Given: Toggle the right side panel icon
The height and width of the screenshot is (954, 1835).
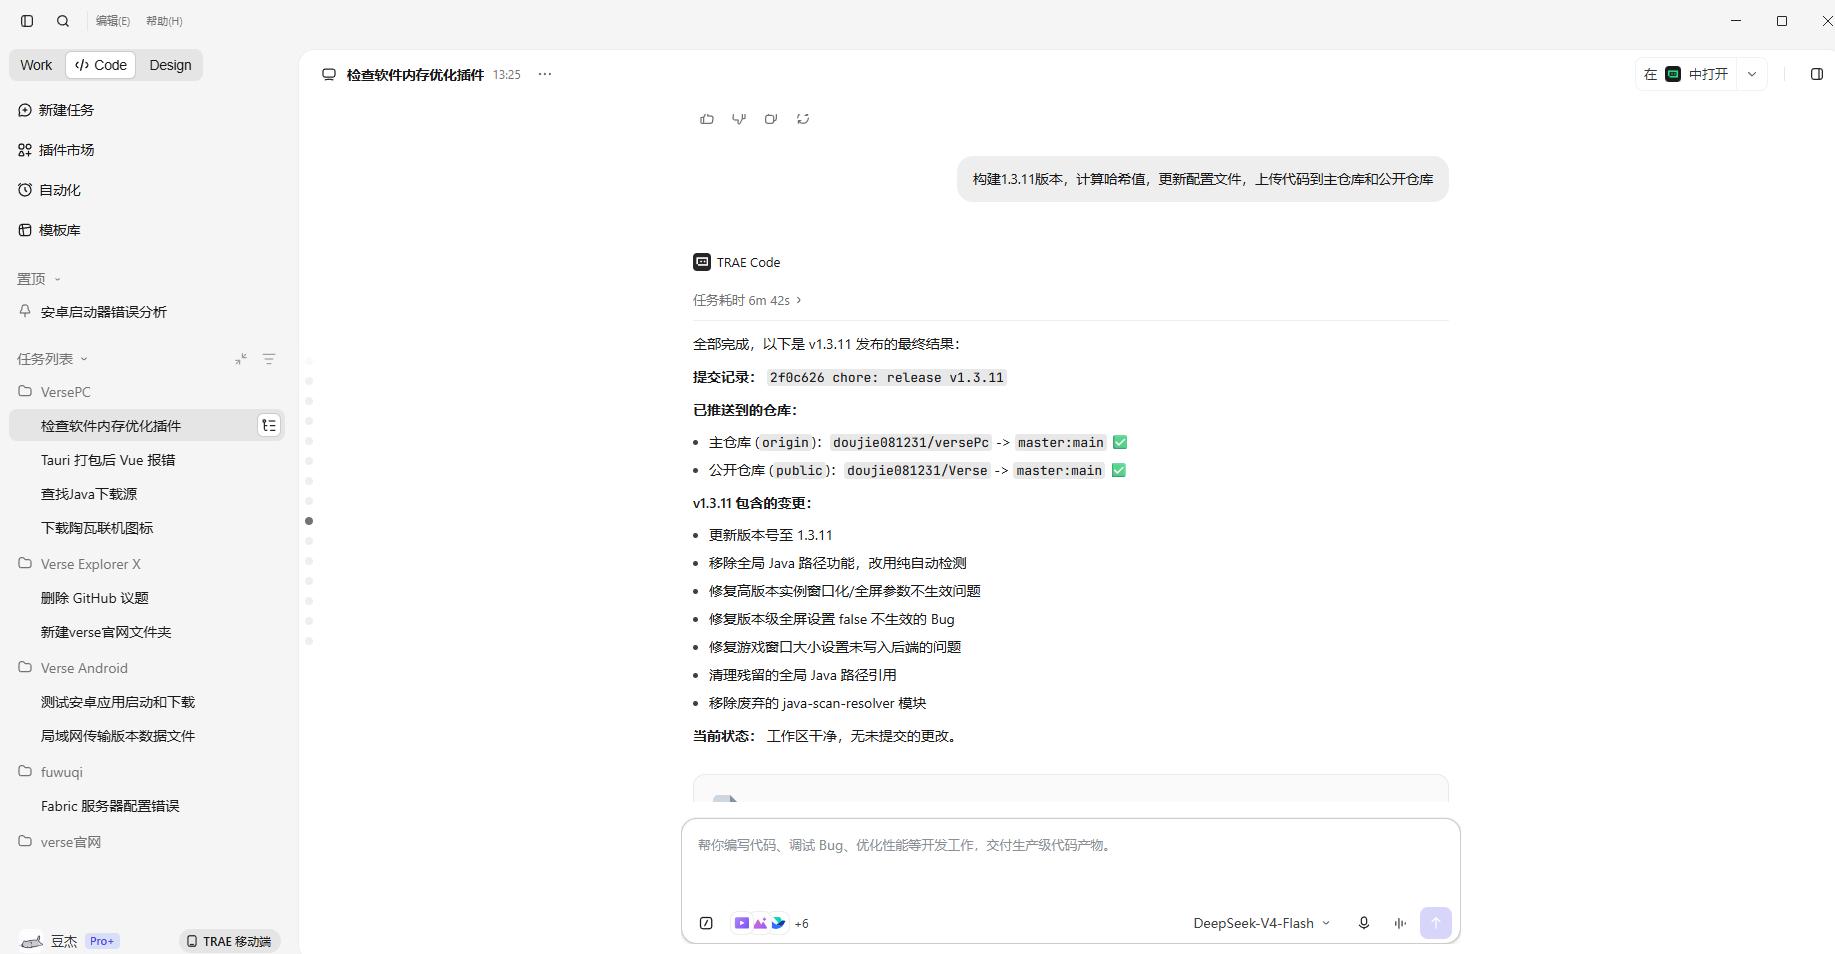Looking at the screenshot, I should (x=1817, y=74).
